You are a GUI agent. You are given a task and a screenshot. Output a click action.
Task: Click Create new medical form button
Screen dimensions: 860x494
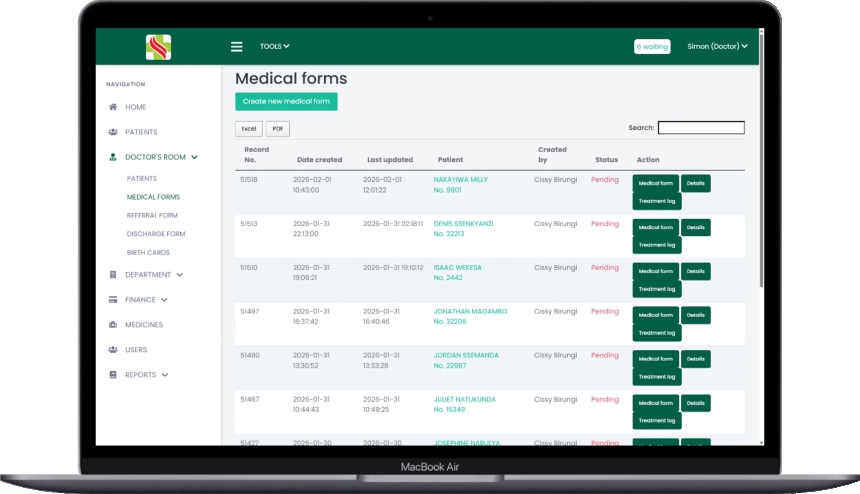tap(286, 102)
